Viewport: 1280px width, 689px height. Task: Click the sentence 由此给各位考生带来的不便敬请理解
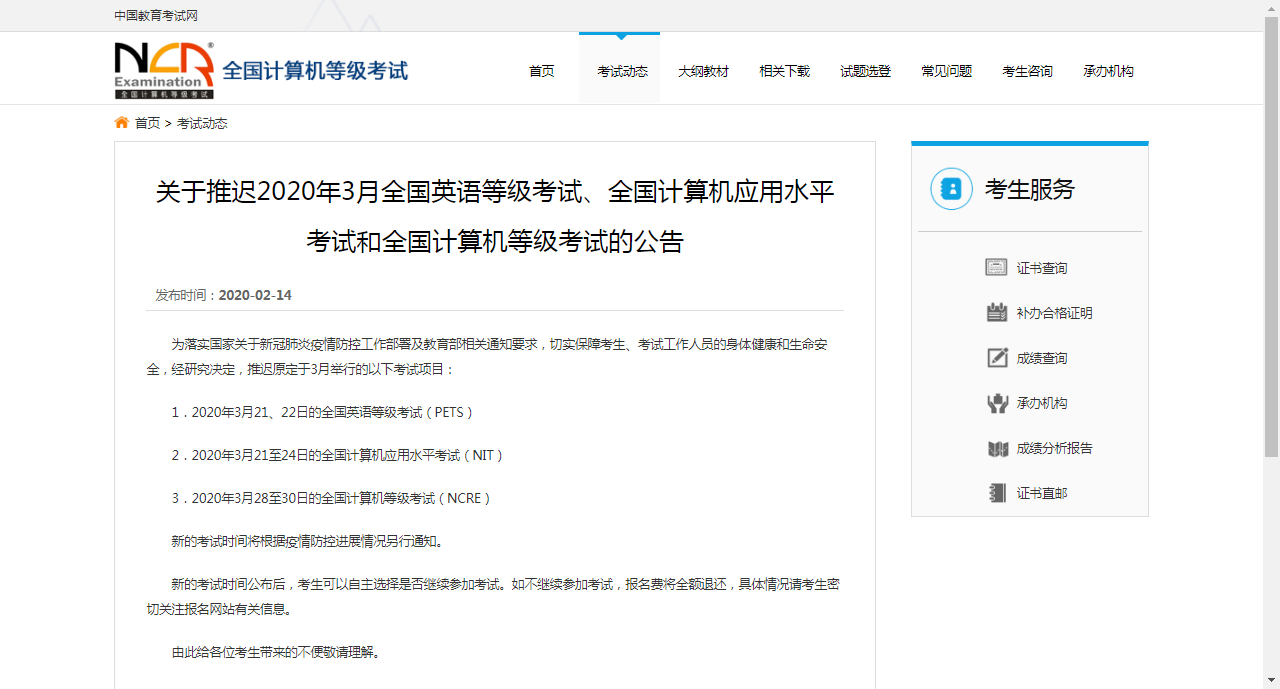coord(275,652)
